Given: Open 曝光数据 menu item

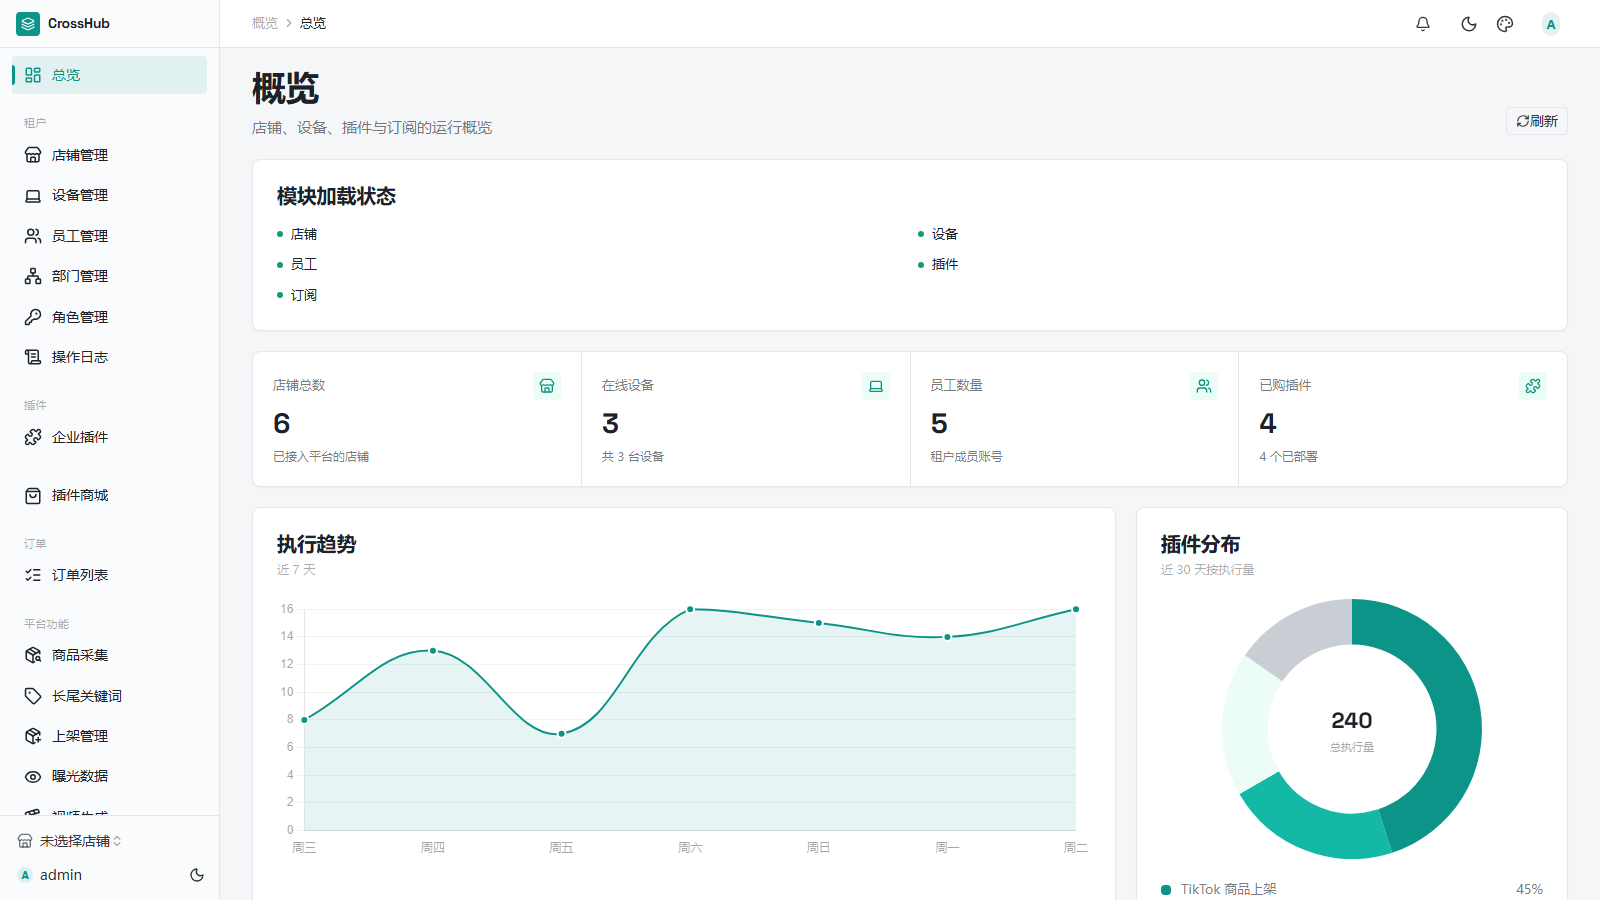Looking at the screenshot, I should tap(110, 776).
